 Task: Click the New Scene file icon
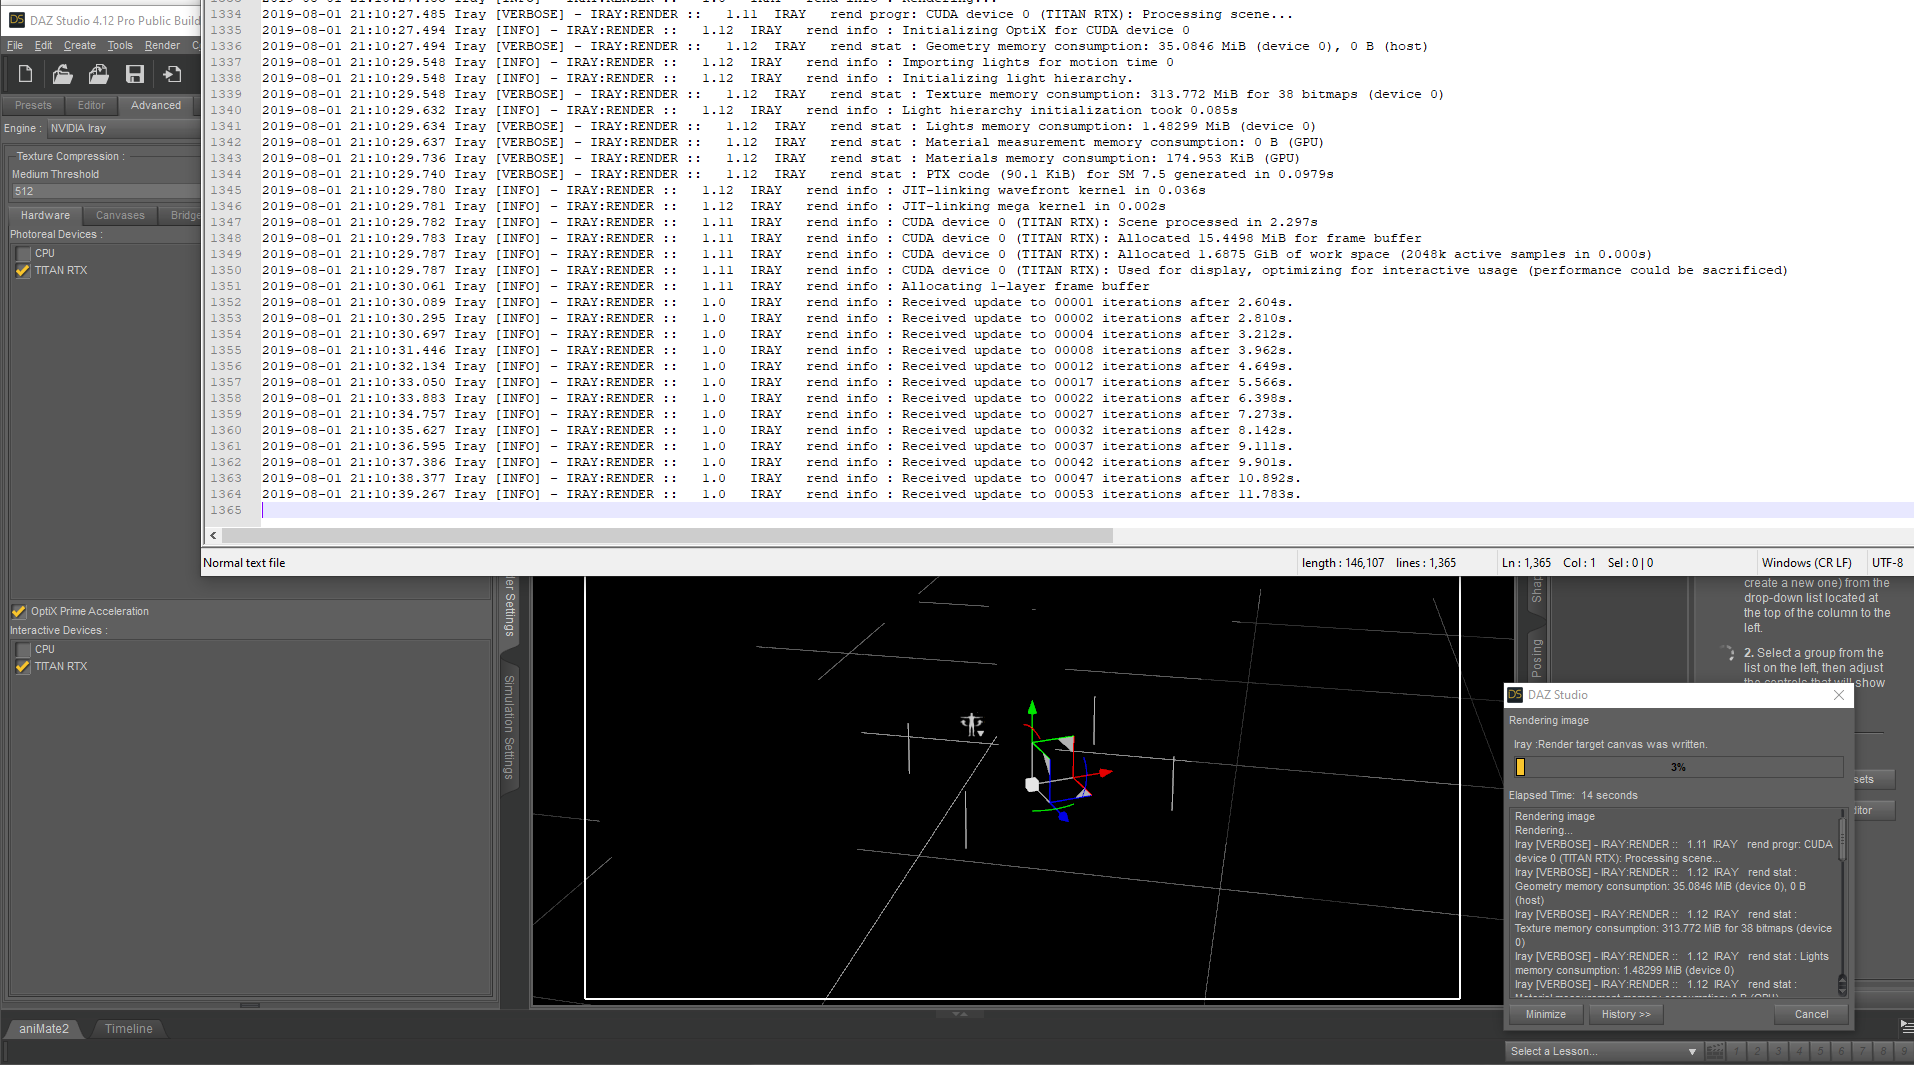point(26,74)
